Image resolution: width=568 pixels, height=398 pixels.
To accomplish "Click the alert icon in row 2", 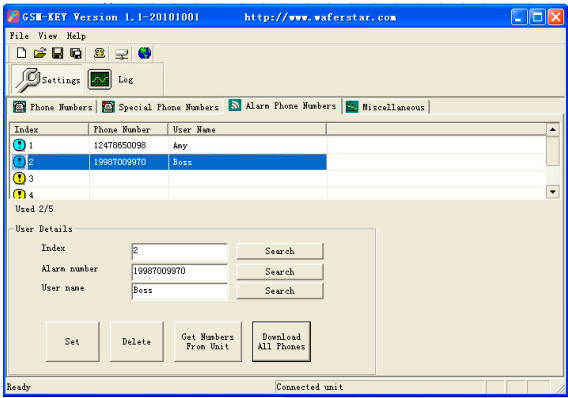I will click(x=19, y=162).
